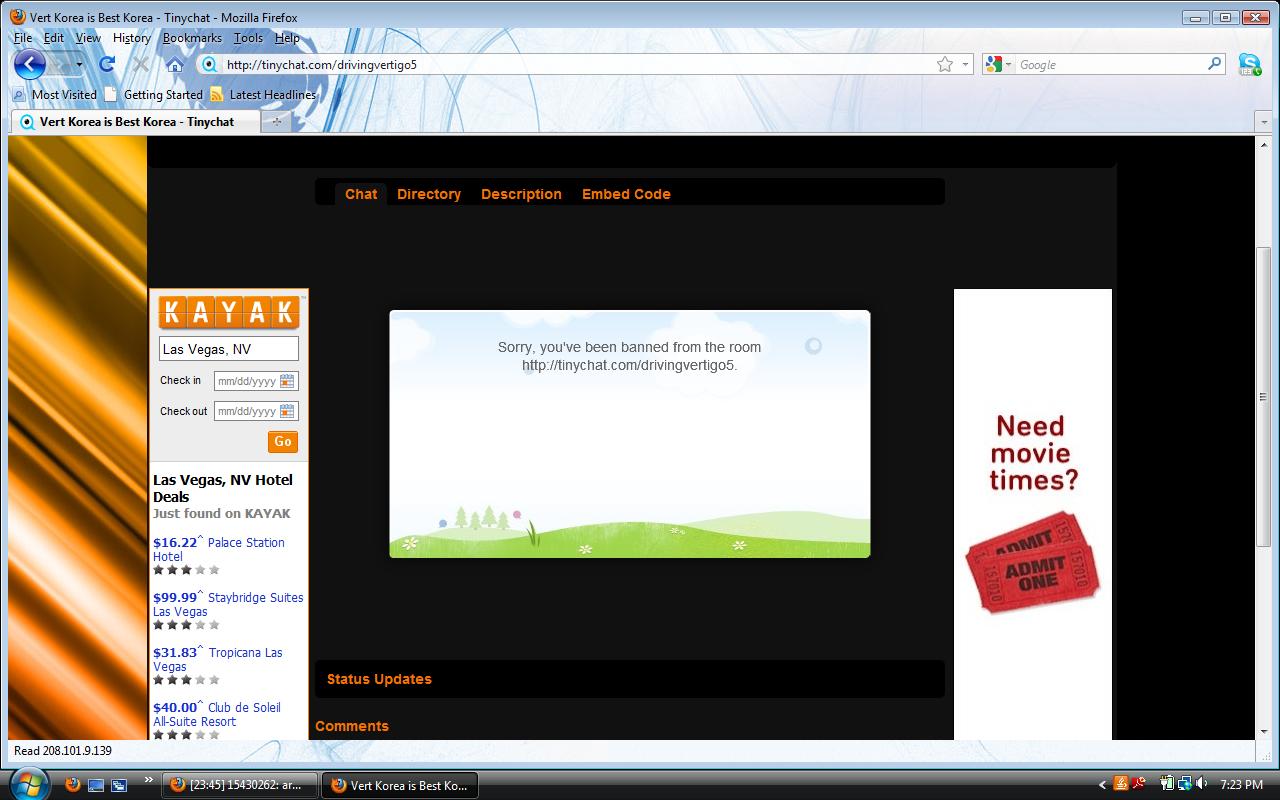Open the check-in date calendar icon
1280x800 pixels.
pos(287,381)
